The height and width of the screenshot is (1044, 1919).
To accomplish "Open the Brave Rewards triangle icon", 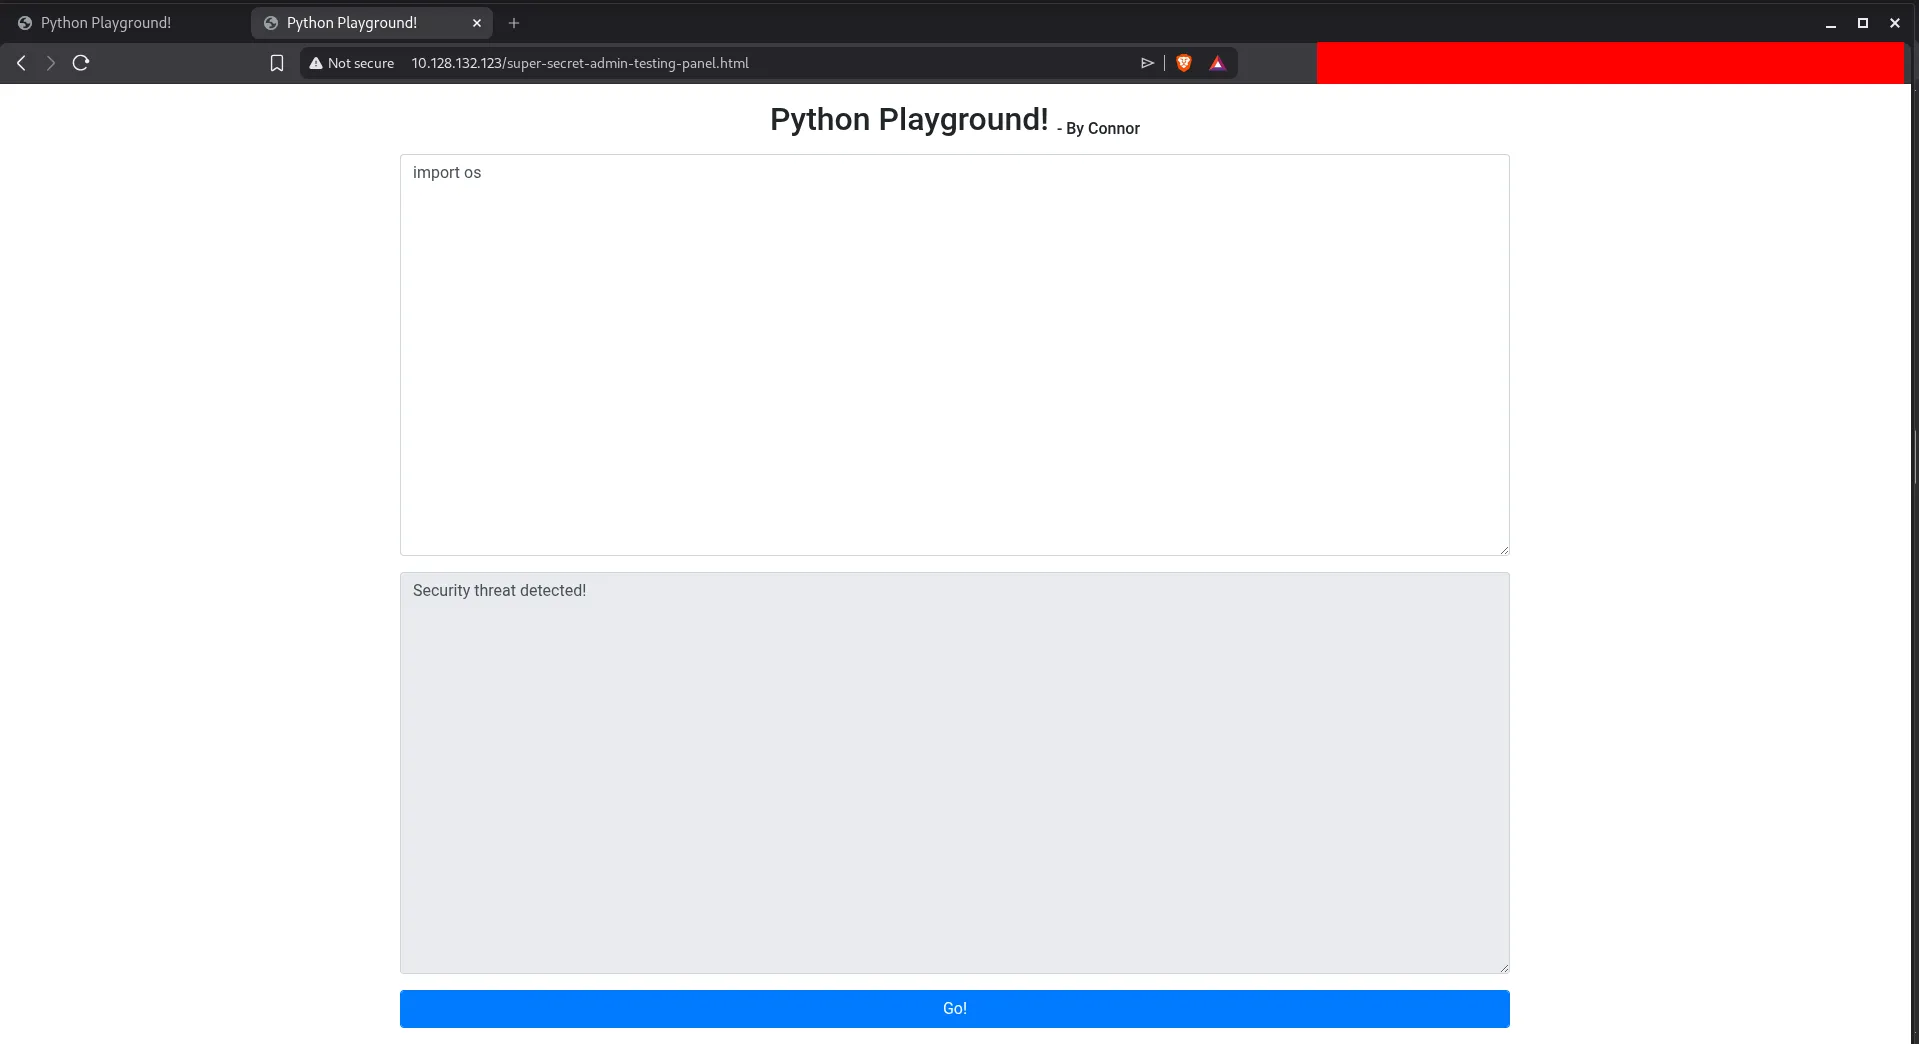I will [x=1217, y=63].
